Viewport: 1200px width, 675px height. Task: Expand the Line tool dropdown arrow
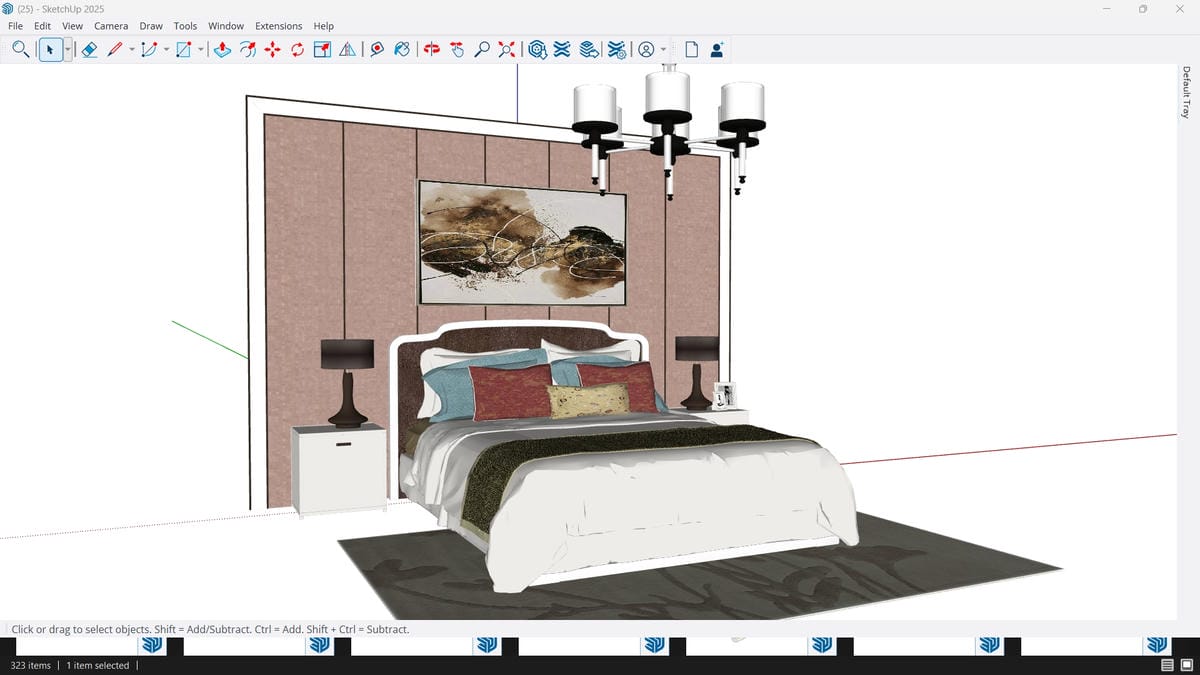coord(132,49)
